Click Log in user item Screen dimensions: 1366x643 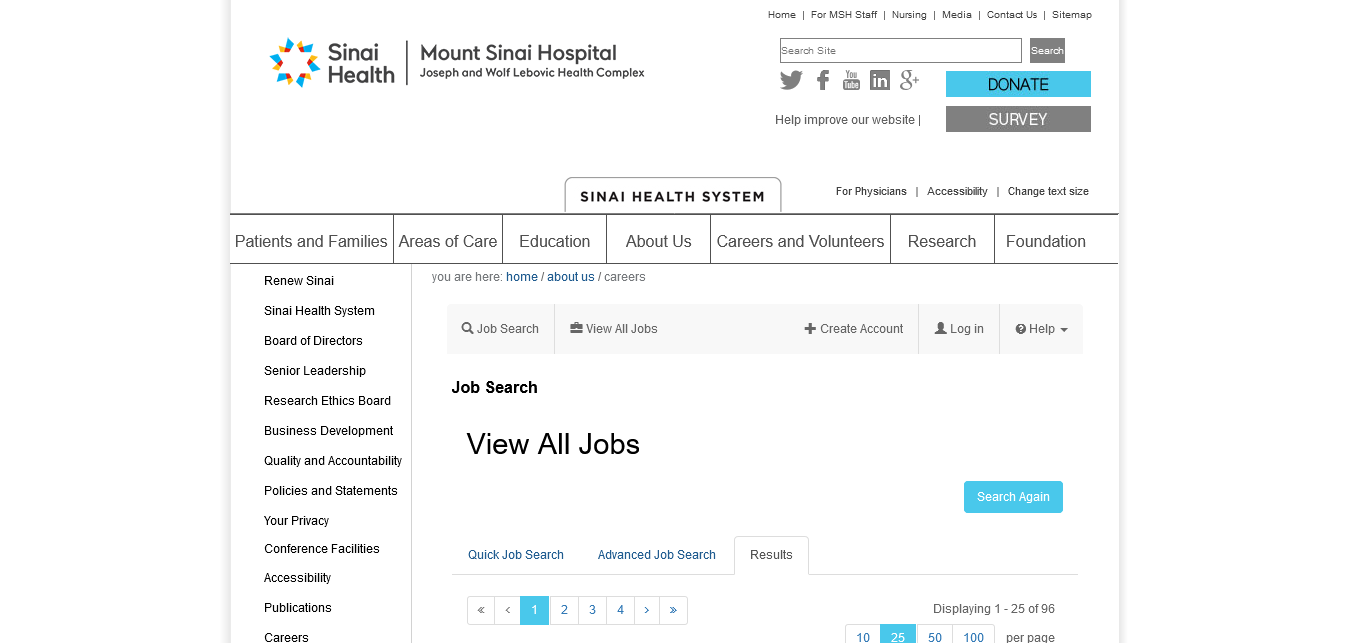[x=959, y=329]
